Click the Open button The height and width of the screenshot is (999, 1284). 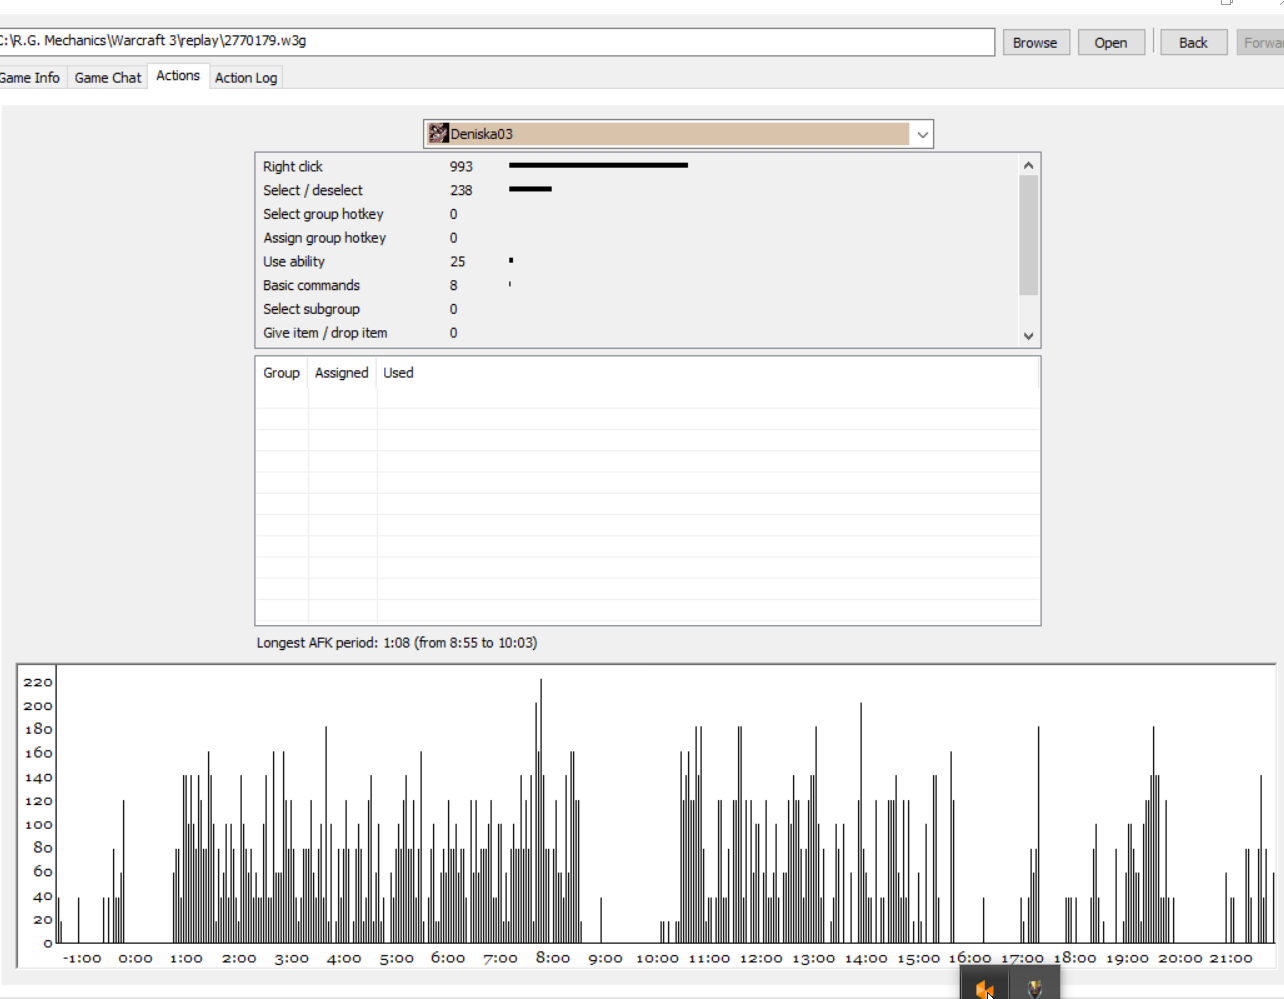pos(1111,42)
